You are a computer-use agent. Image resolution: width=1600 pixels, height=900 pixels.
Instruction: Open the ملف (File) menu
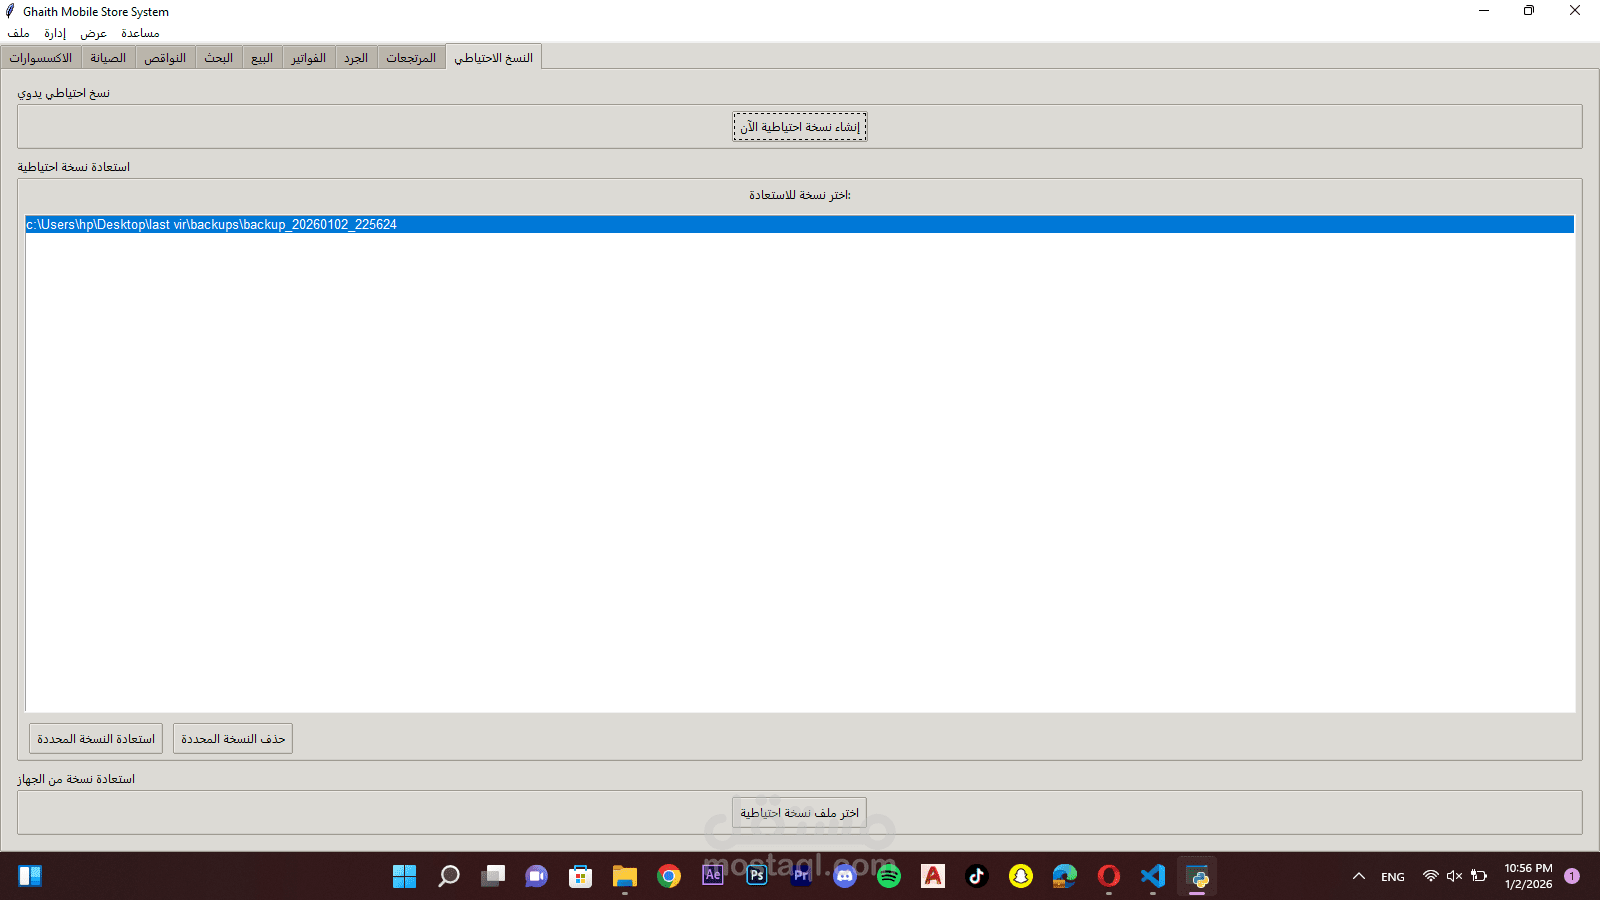(x=19, y=33)
